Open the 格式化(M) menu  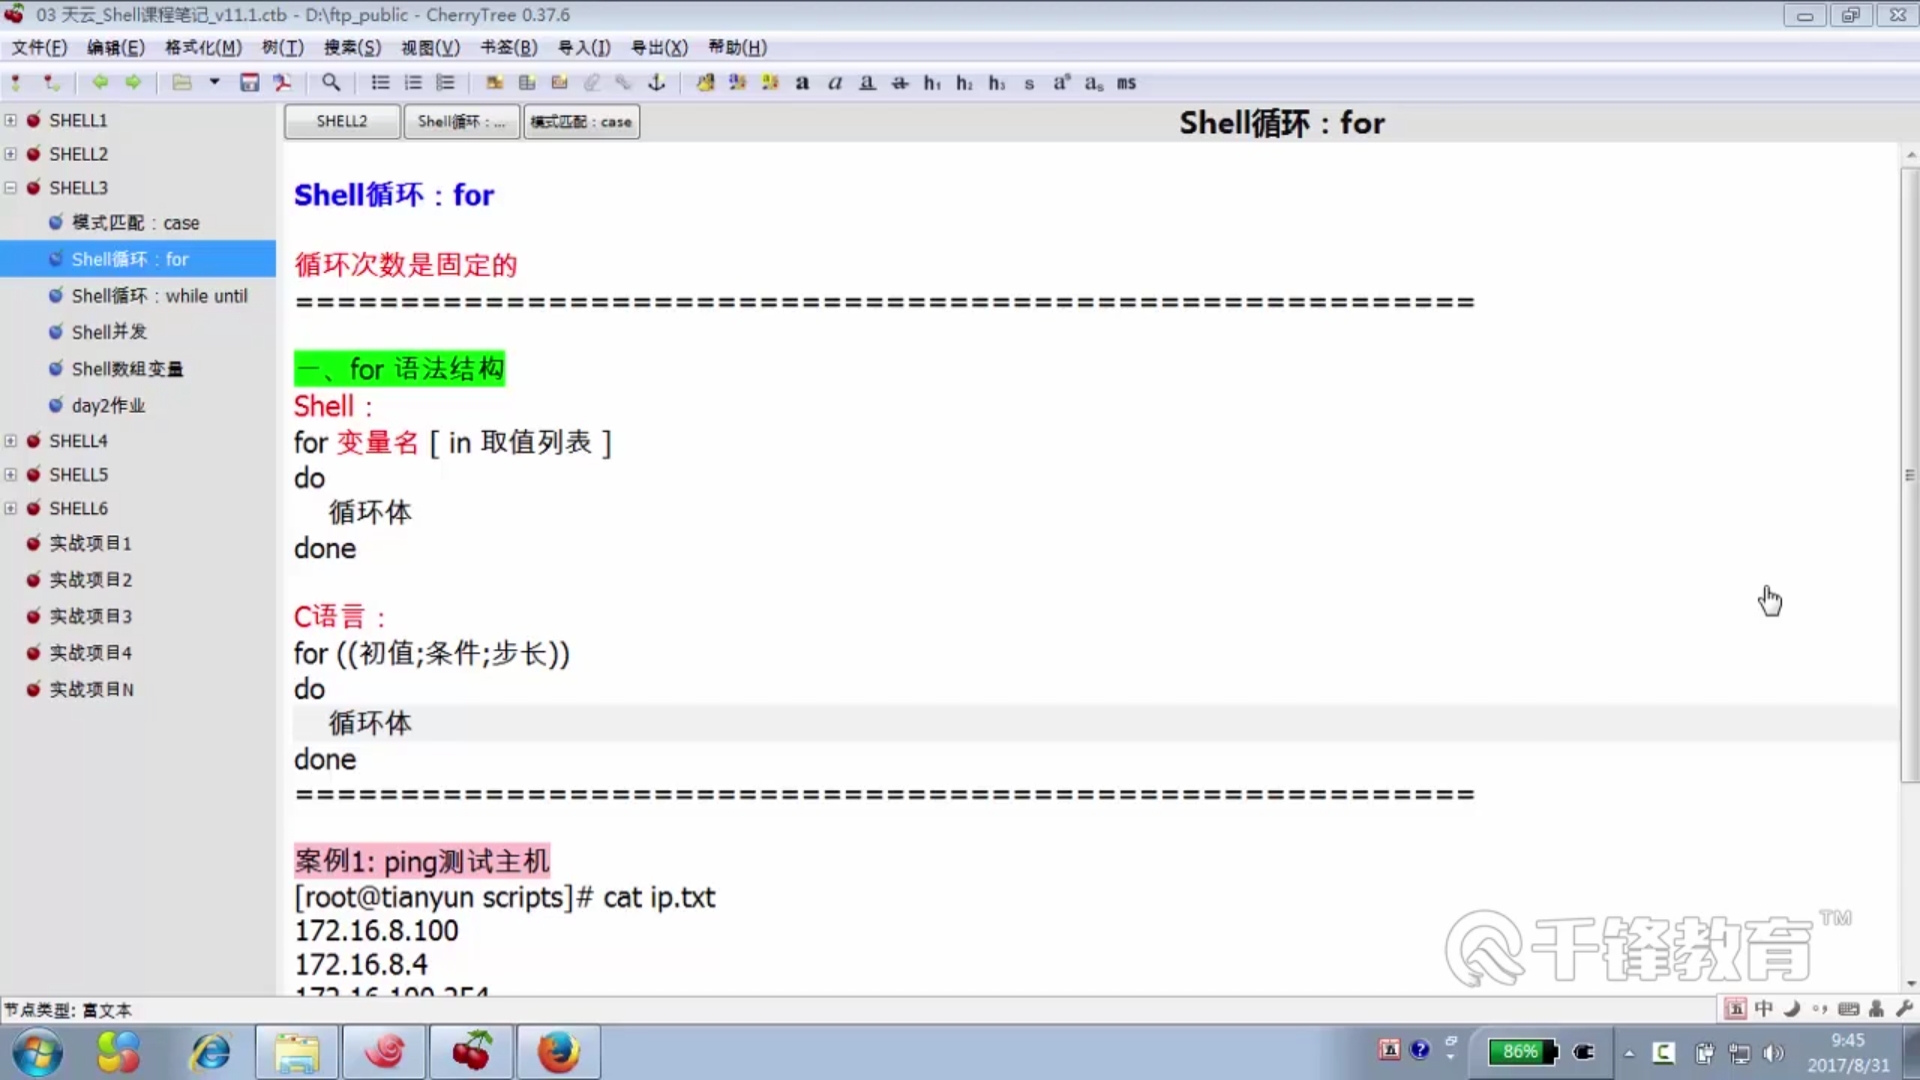coord(203,47)
